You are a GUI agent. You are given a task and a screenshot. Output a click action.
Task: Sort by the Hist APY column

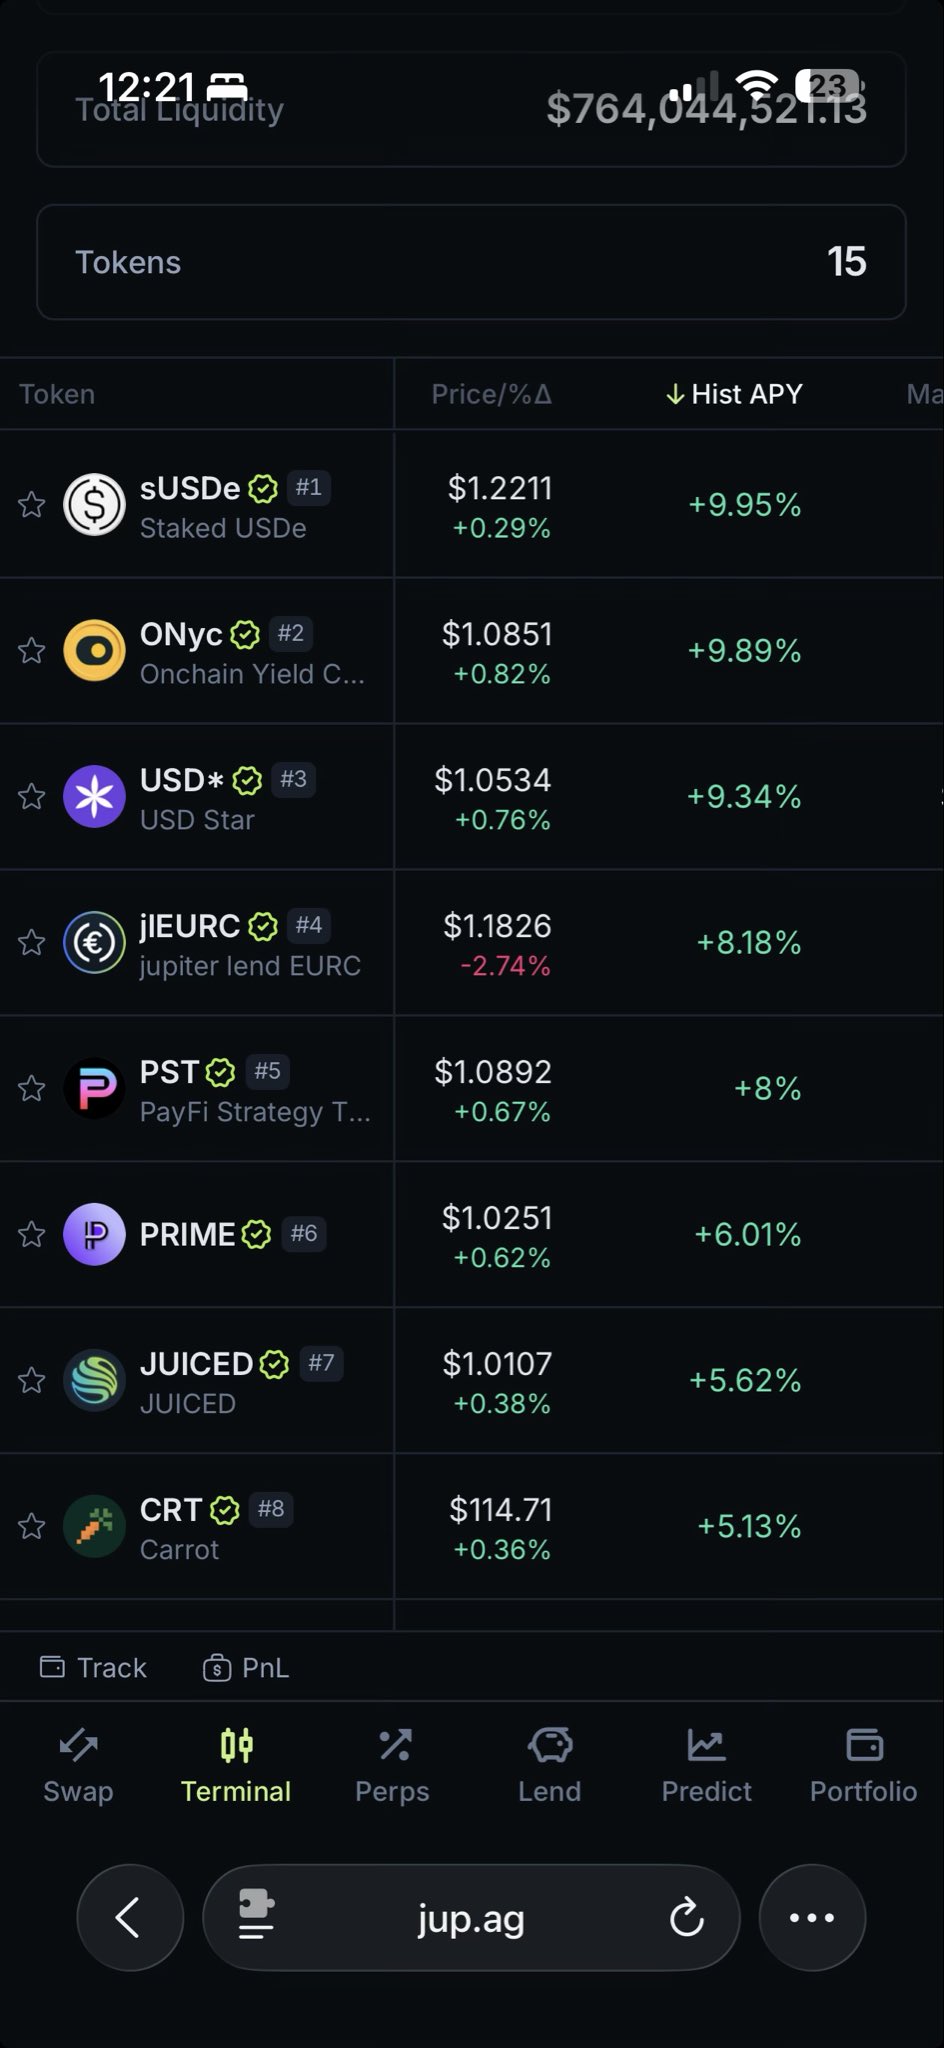[x=735, y=394]
